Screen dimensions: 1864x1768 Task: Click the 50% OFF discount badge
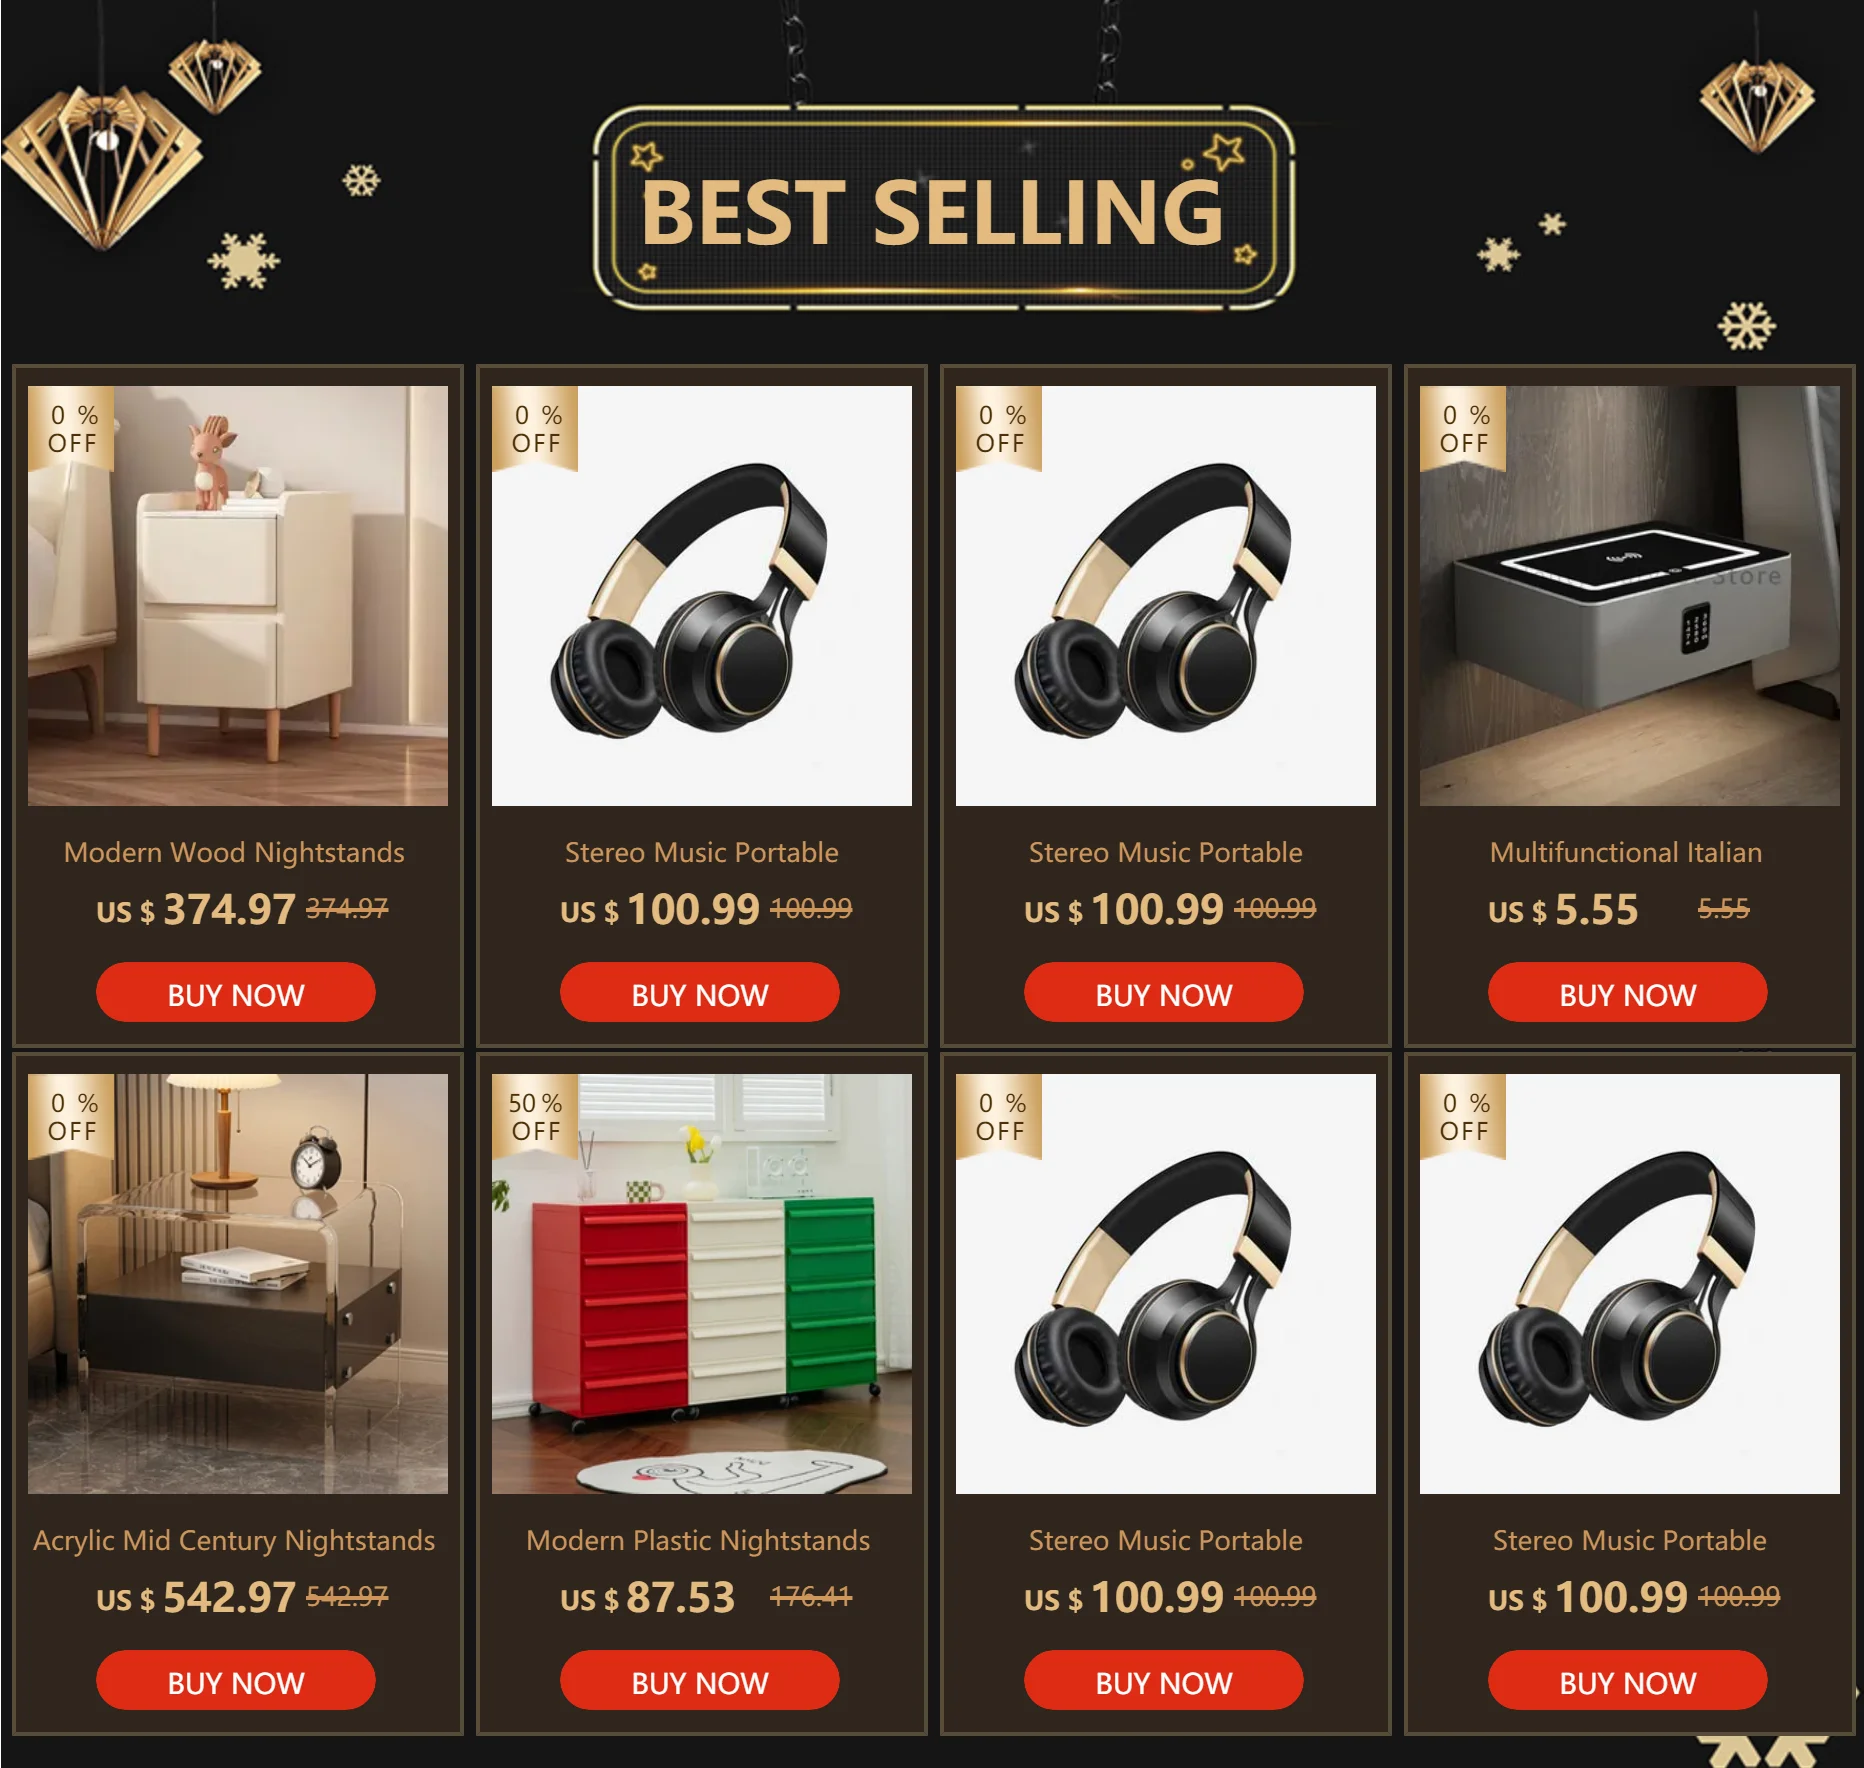click(x=535, y=1117)
